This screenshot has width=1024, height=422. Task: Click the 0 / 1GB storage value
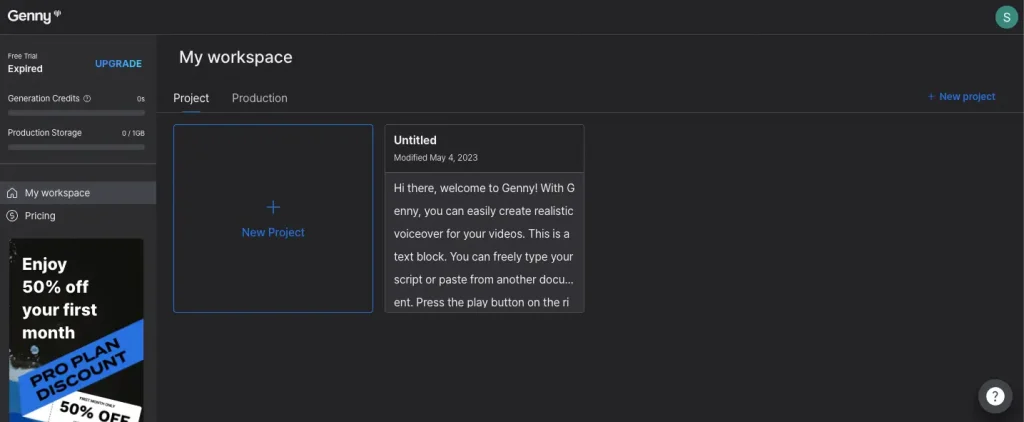click(133, 133)
